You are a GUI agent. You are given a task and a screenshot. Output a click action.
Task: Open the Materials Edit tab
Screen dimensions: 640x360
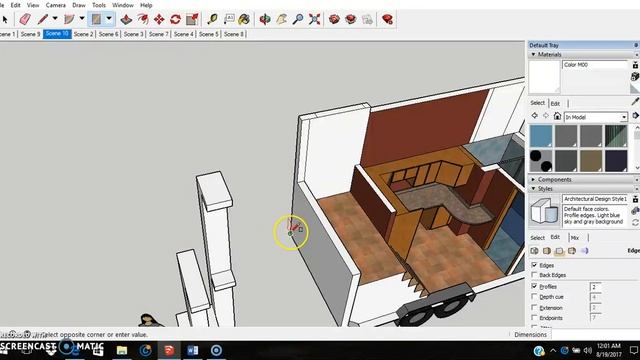coord(556,104)
